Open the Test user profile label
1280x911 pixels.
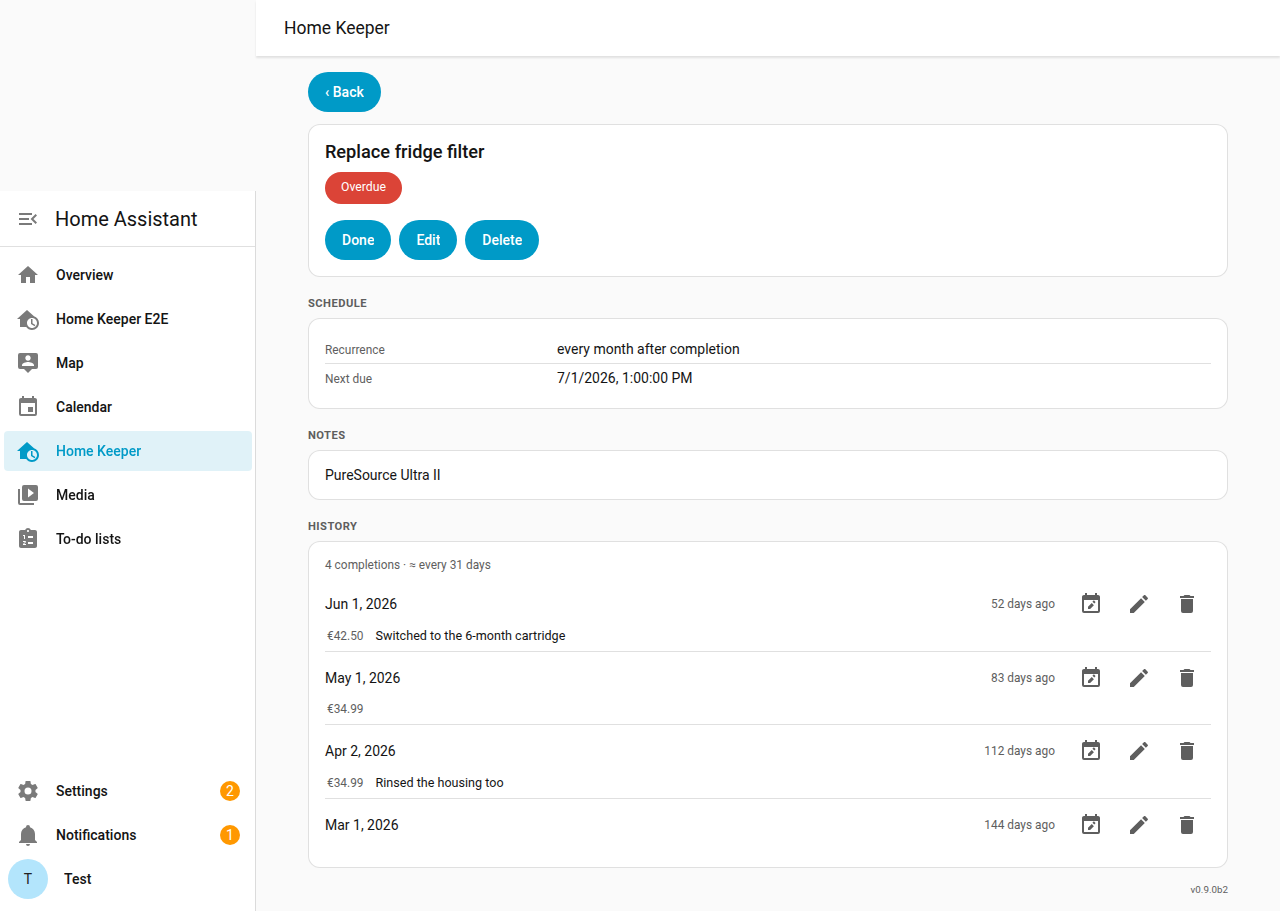[x=78, y=879]
